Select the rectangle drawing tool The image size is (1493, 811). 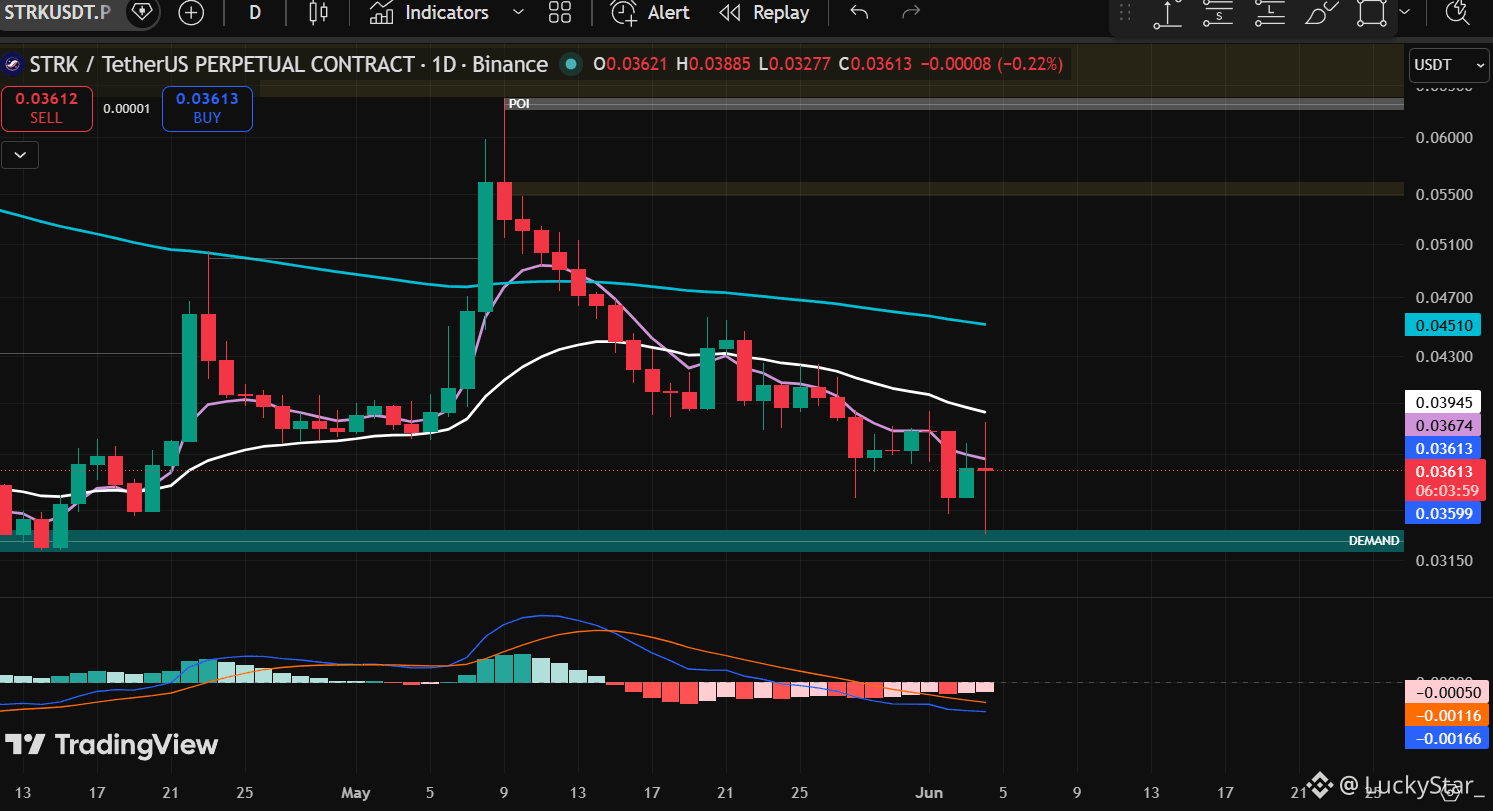pos(1372,13)
